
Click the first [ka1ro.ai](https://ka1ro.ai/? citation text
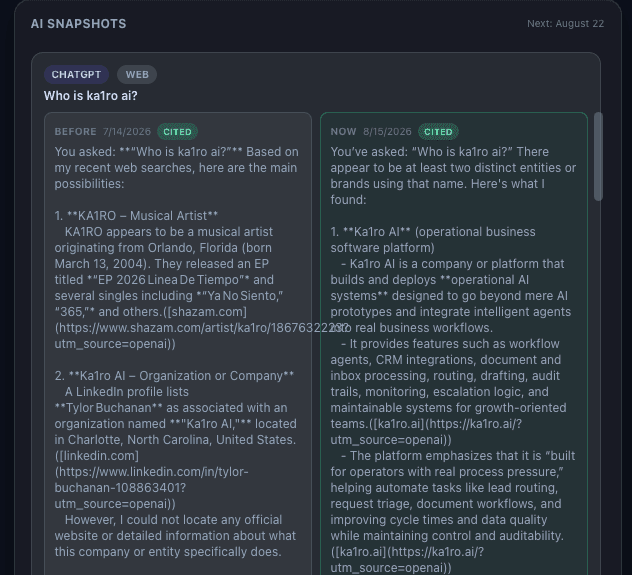tap(426, 423)
